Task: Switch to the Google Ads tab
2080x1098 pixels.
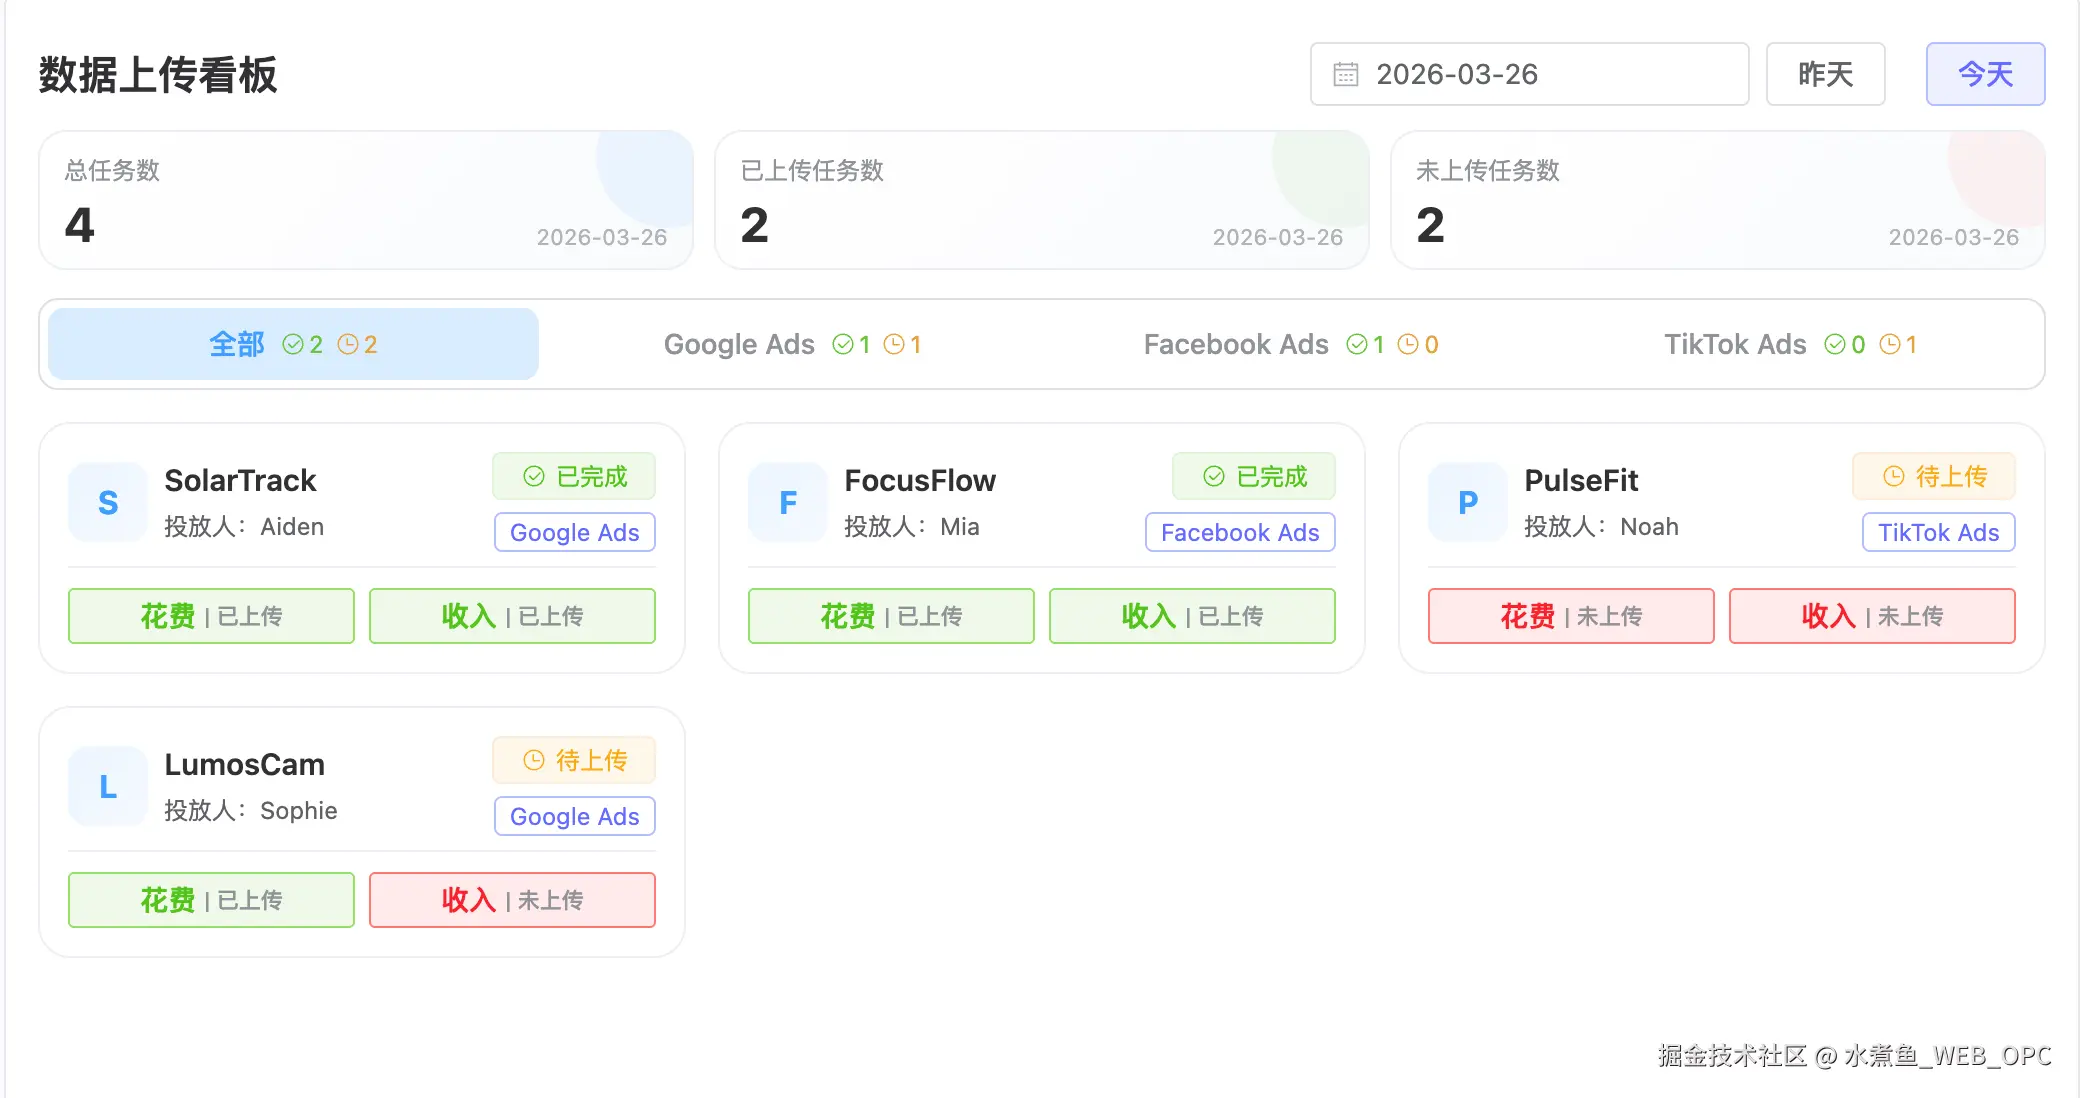Action: tap(792, 345)
